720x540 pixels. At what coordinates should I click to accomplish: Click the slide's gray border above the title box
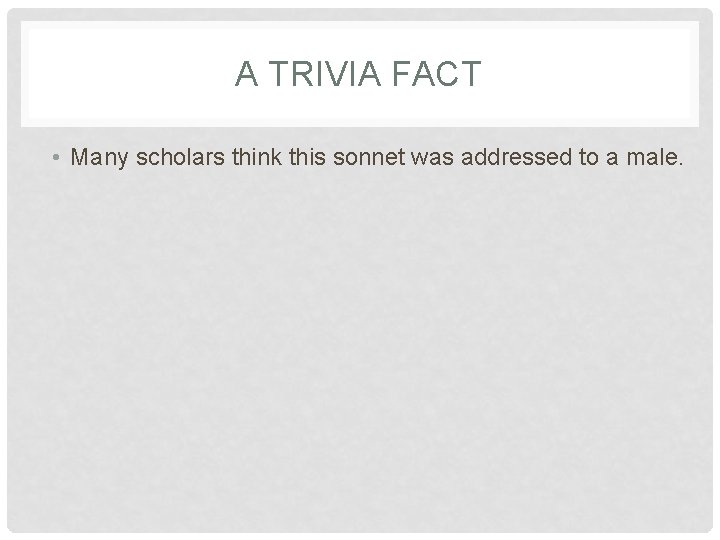[x=360, y=14]
